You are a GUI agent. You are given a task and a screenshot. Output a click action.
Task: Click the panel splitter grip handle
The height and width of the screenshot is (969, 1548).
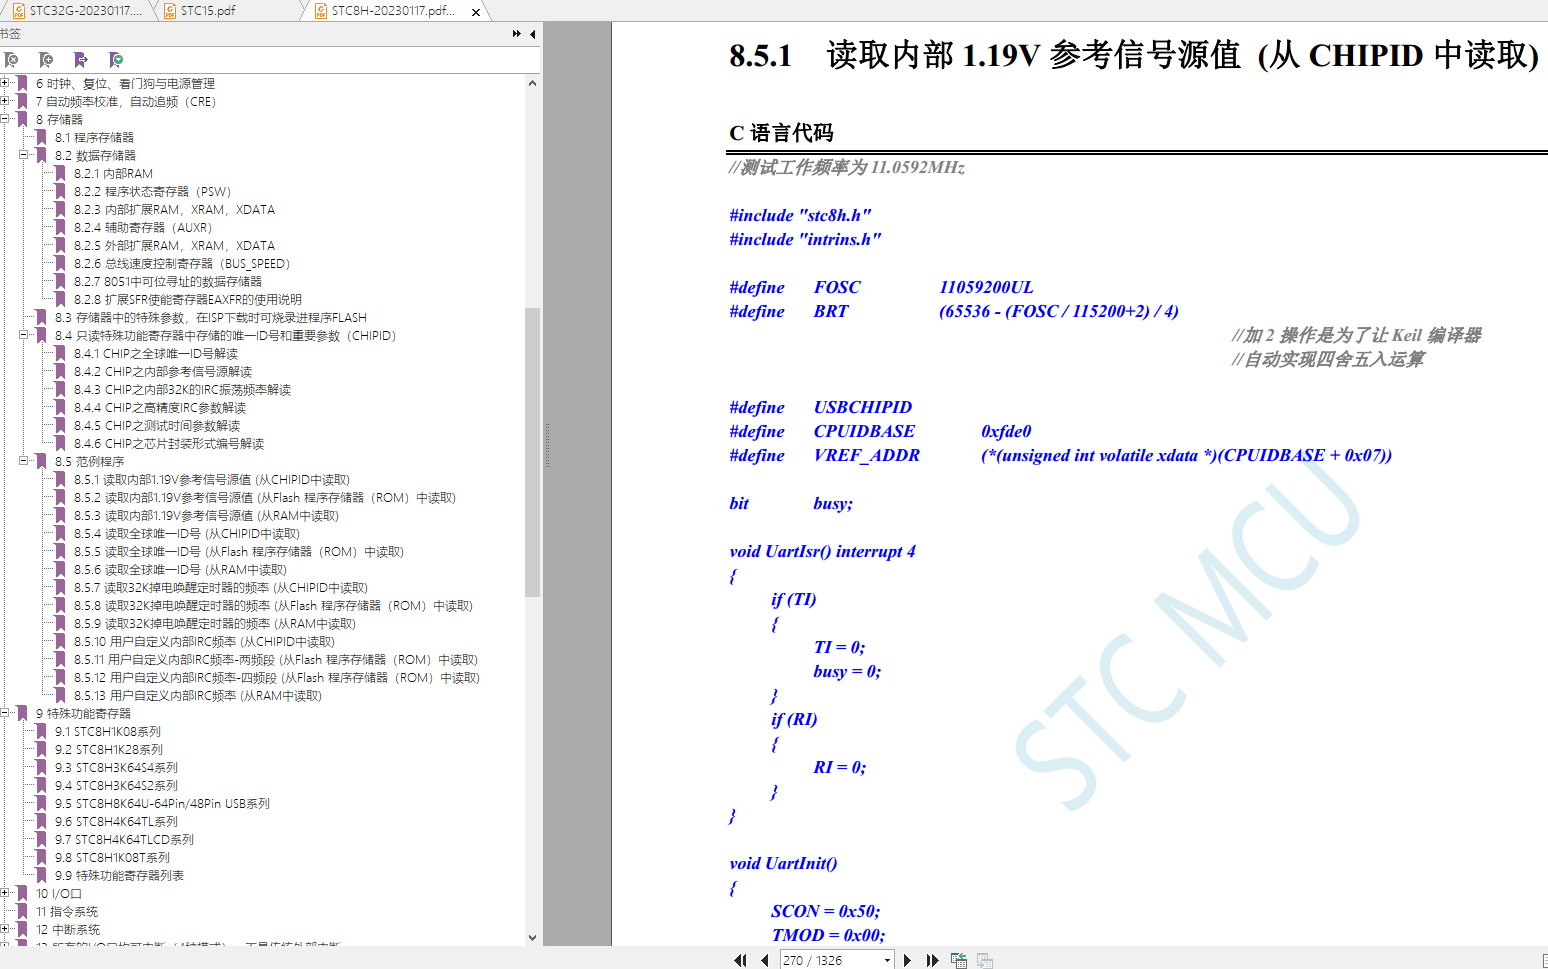click(x=547, y=446)
